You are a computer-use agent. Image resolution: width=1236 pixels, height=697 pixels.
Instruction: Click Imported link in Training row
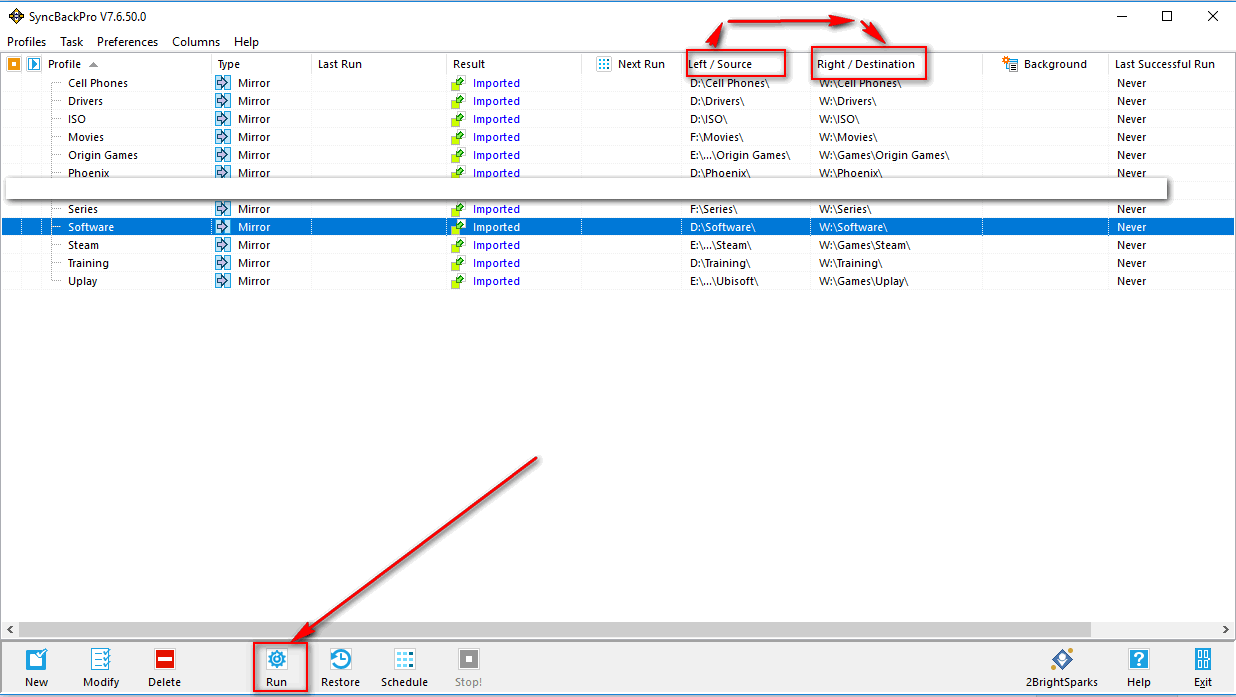(496, 263)
